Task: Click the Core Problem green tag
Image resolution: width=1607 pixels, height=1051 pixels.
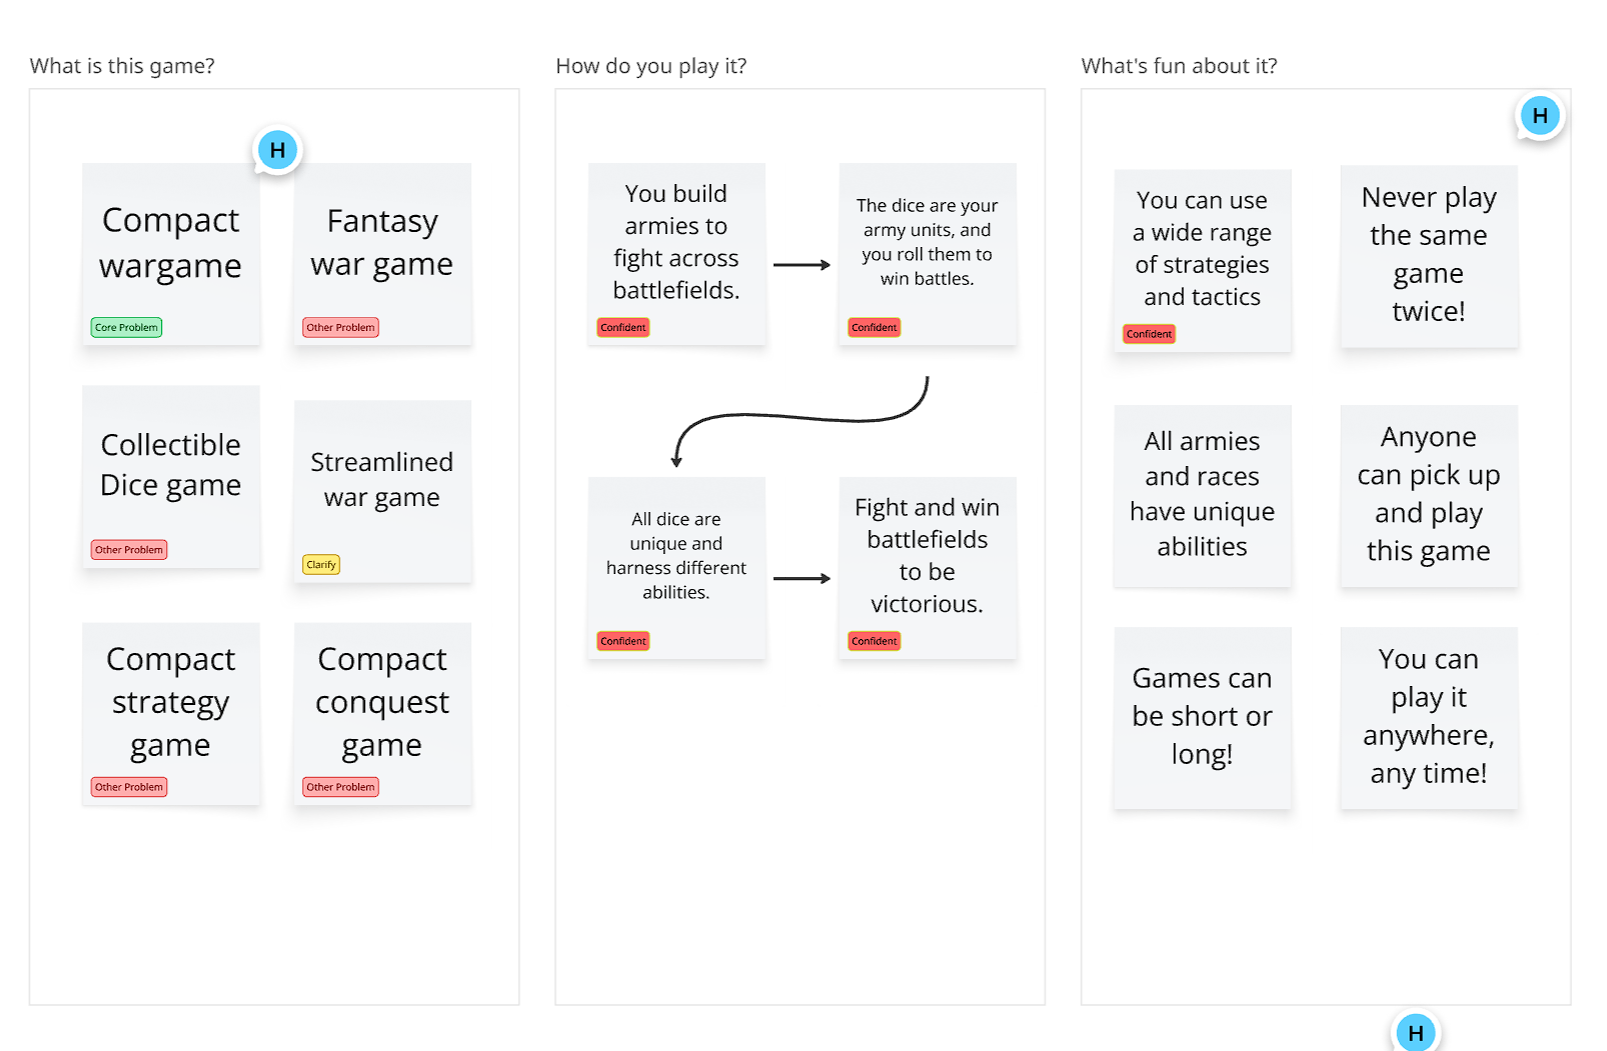Action: (126, 327)
